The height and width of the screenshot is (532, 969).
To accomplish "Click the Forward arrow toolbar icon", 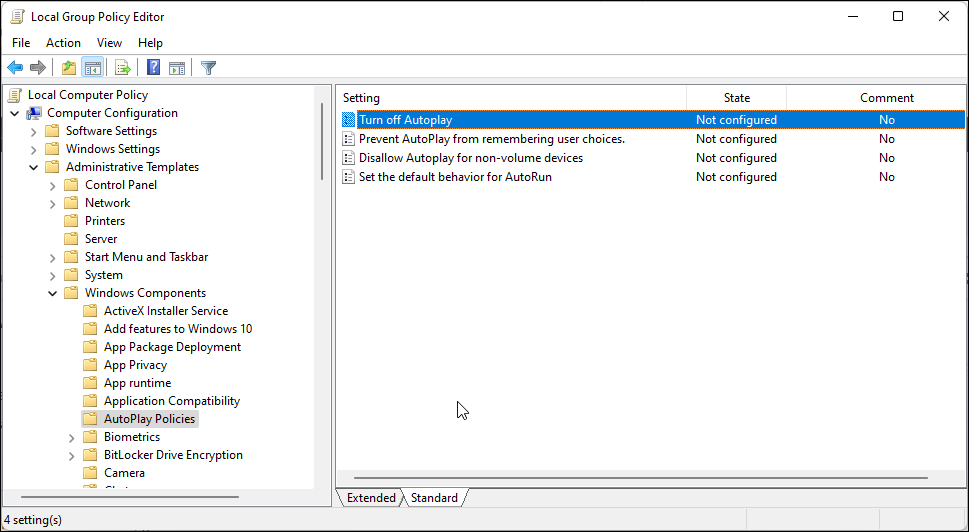I will pos(38,67).
